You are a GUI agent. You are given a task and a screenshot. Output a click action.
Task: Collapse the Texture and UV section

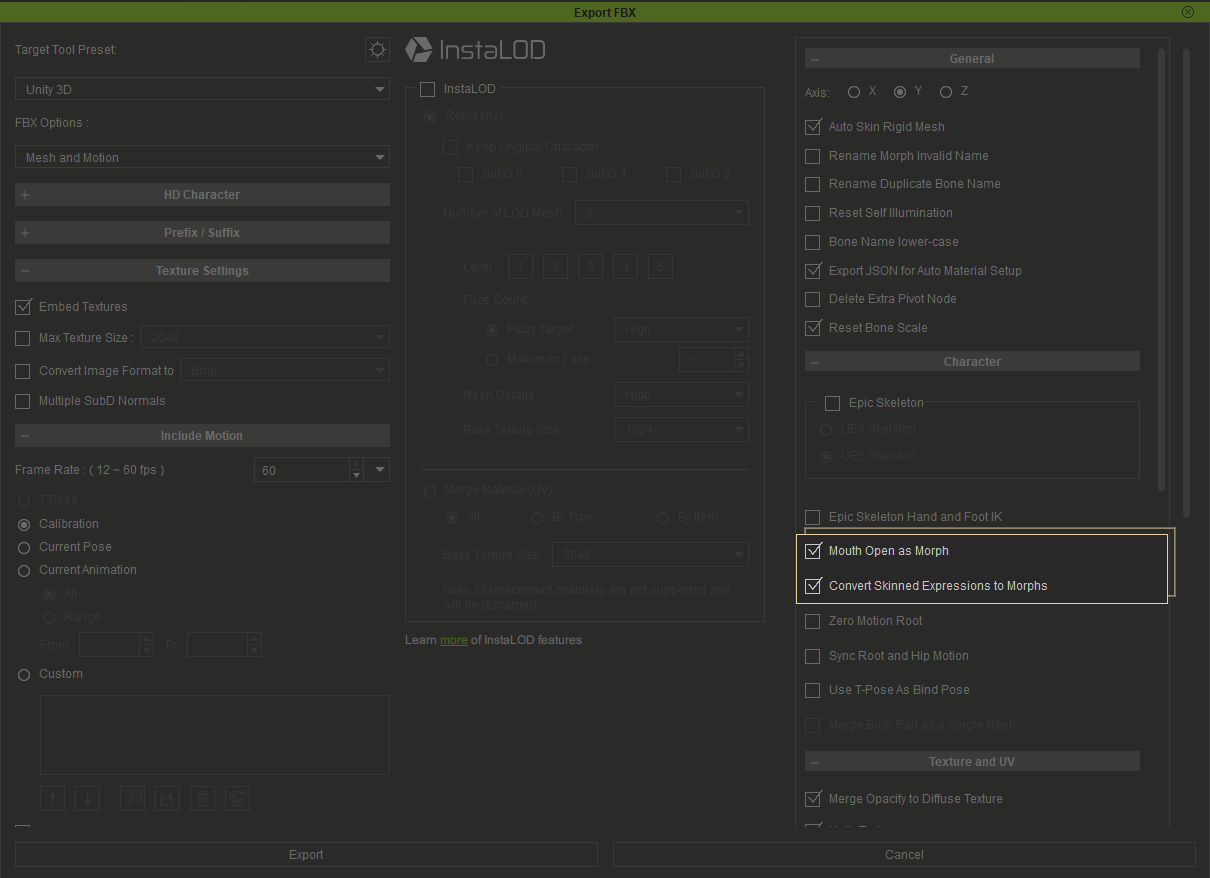point(972,762)
